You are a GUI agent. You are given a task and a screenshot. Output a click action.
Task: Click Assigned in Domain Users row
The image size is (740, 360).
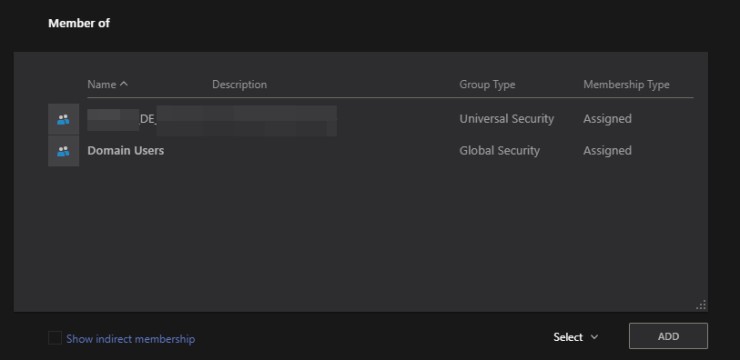607,151
